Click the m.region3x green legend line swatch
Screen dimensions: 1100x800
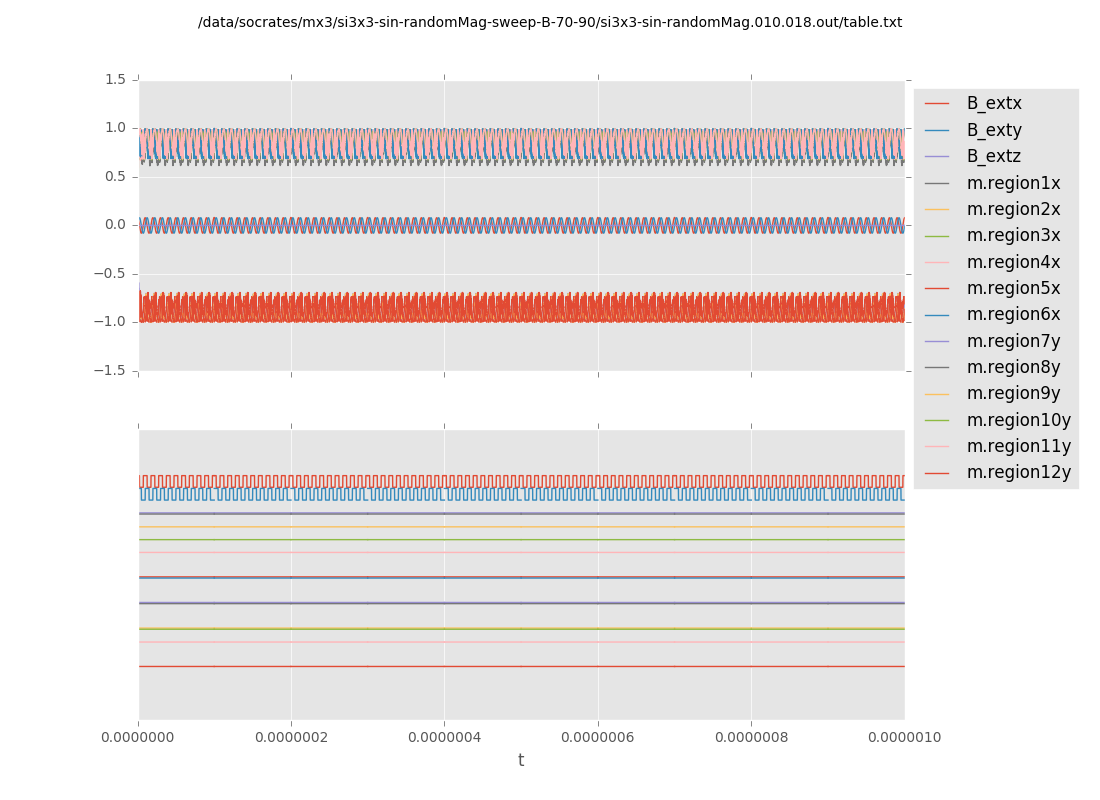(937, 236)
